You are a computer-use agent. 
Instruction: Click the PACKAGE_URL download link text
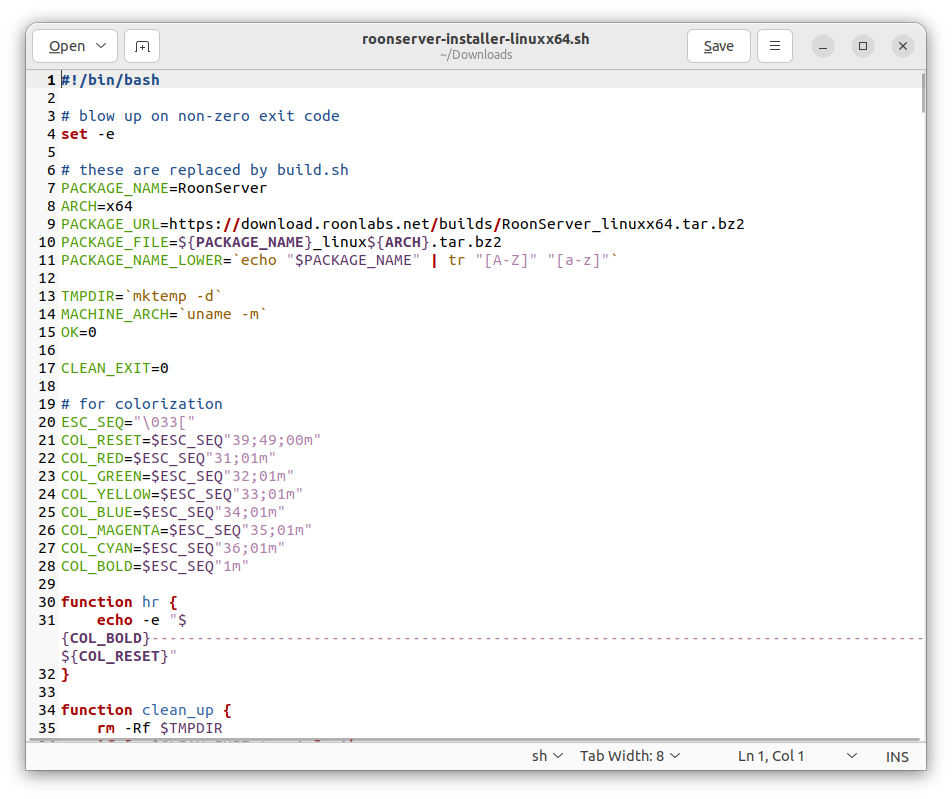coord(457,224)
